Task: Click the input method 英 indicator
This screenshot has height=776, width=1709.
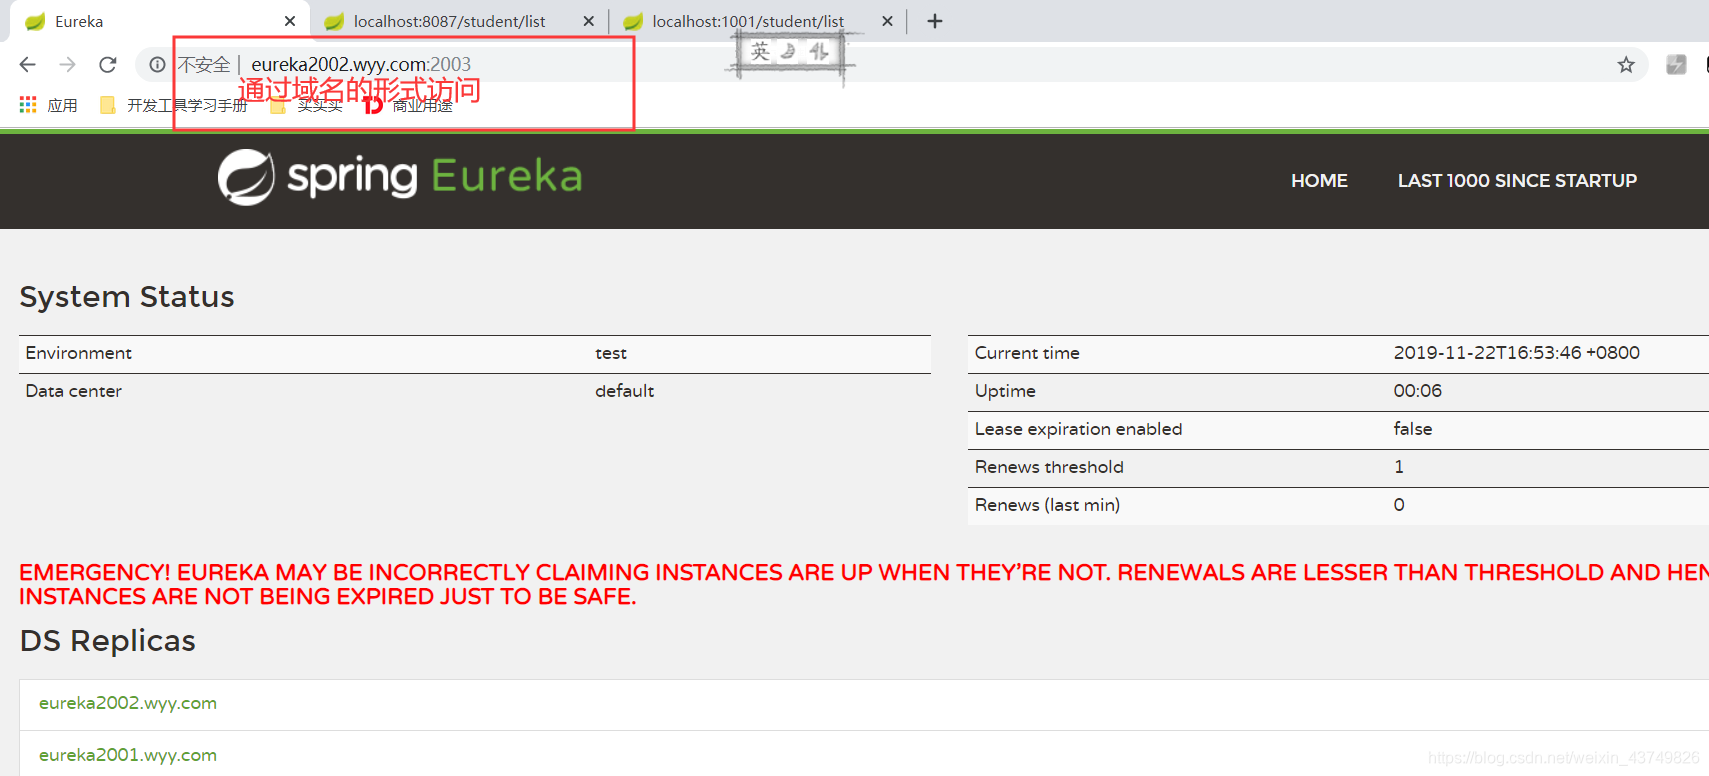Action: pos(761,52)
